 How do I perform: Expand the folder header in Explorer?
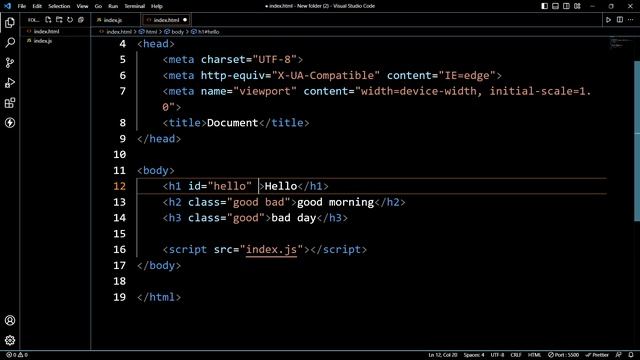[33, 20]
